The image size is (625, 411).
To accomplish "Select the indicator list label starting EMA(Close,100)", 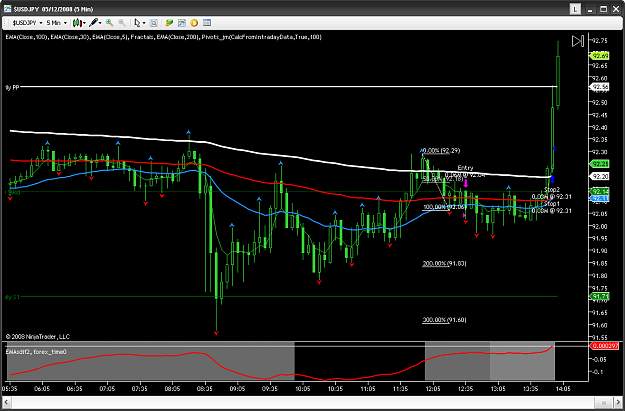I will click(x=163, y=37).
